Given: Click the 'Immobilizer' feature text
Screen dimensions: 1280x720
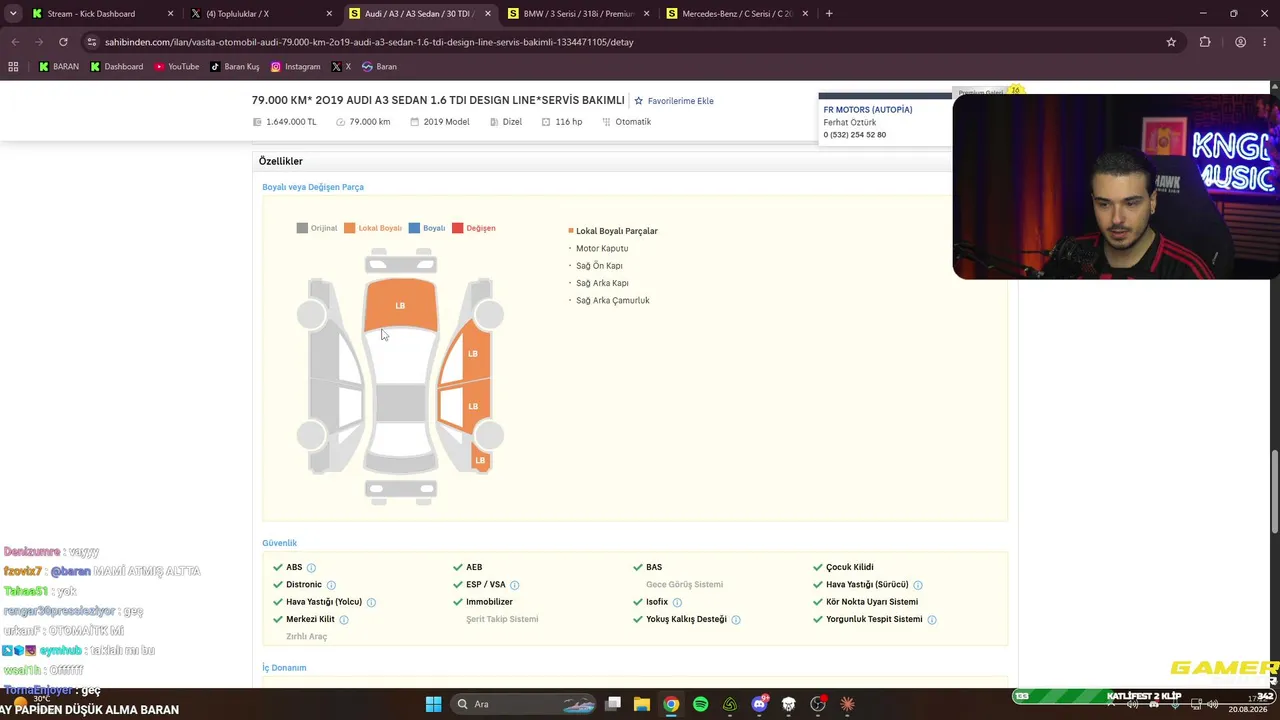Looking at the screenshot, I should (x=489, y=602).
